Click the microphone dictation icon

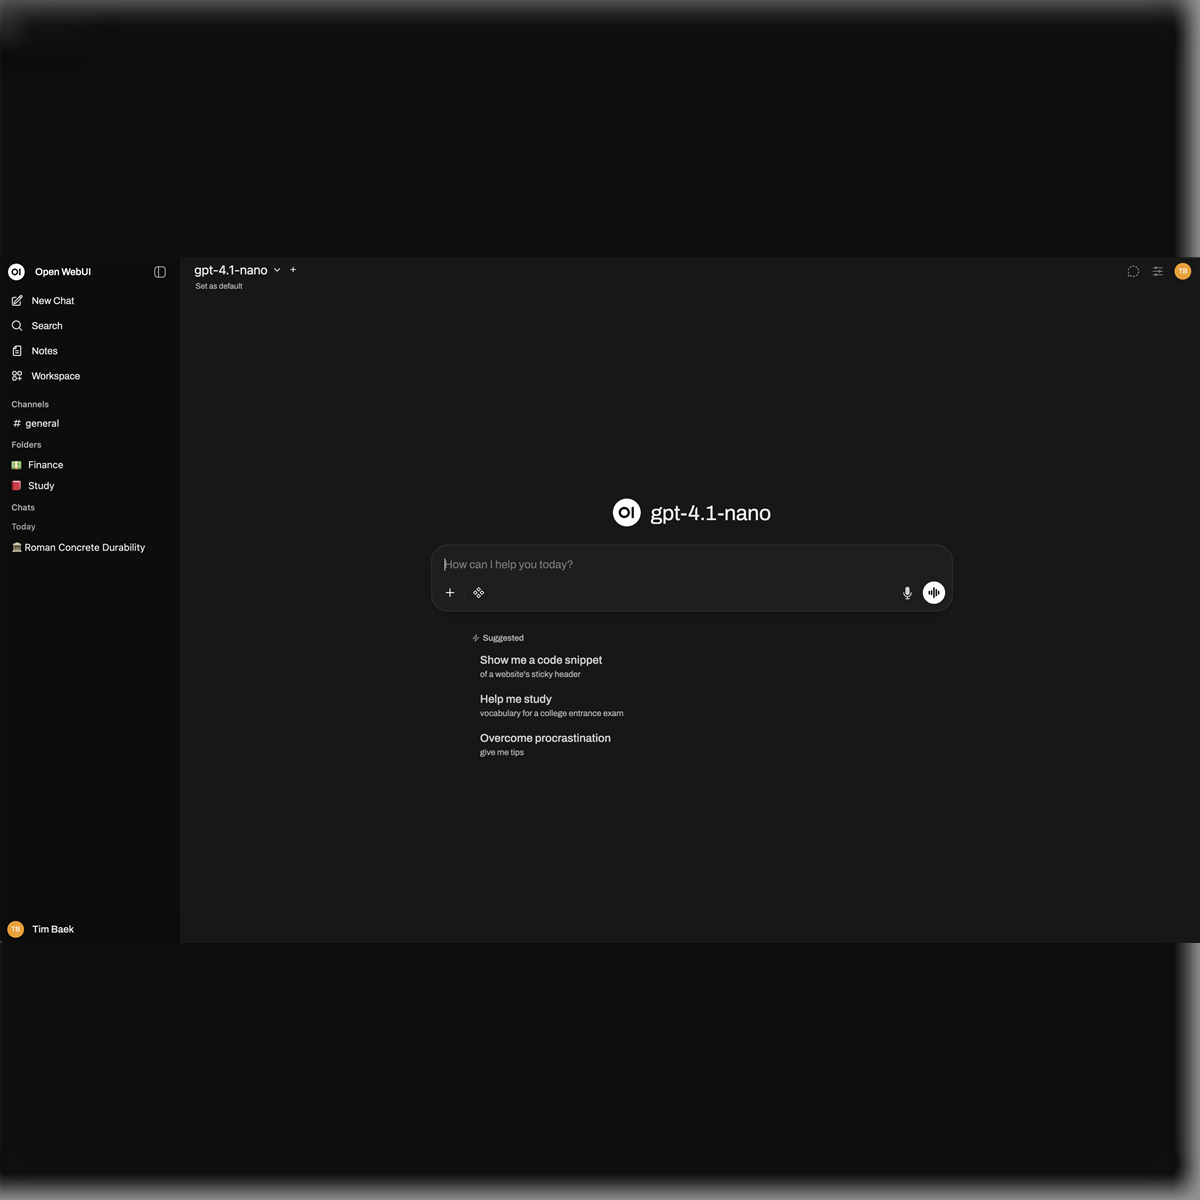(x=907, y=593)
